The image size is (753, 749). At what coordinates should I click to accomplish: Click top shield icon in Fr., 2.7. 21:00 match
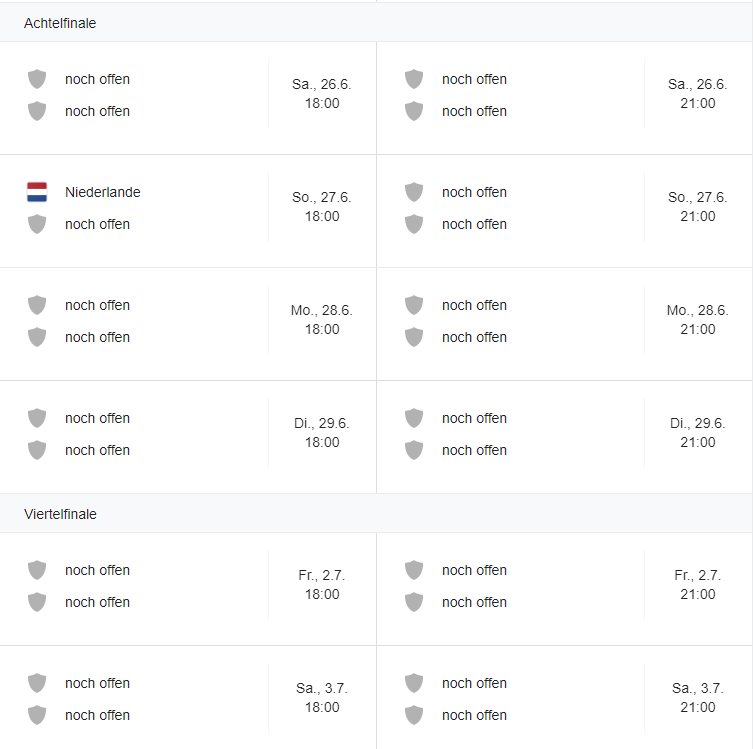414,570
